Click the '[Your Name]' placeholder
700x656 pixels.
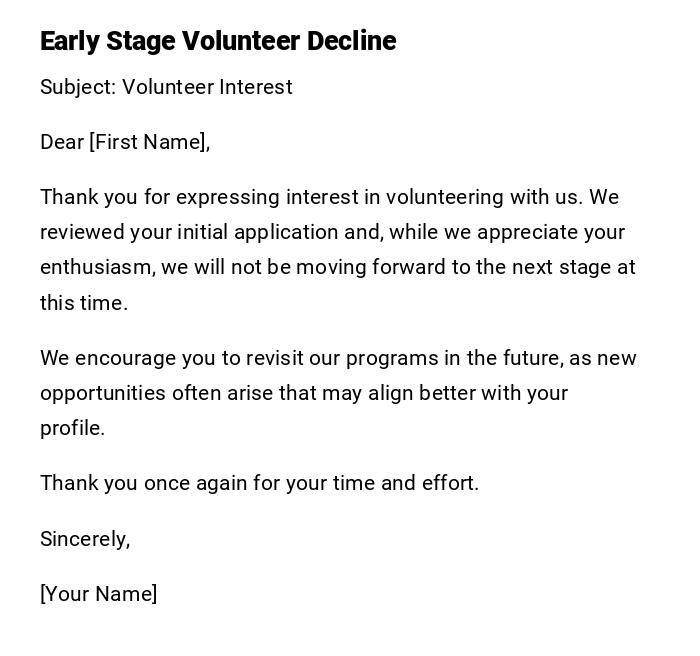(x=99, y=594)
